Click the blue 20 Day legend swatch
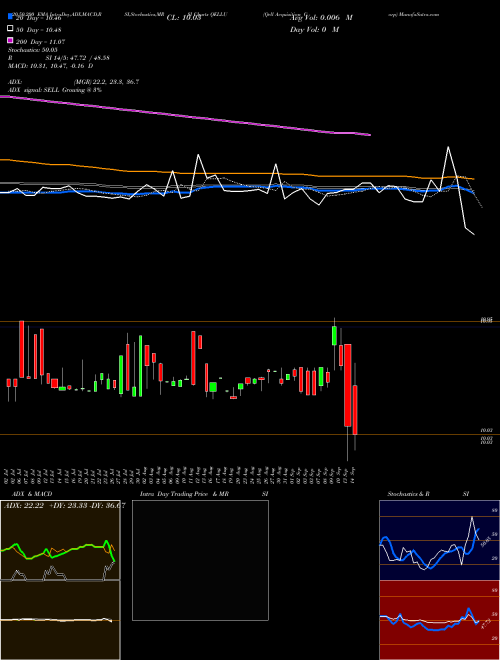This screenshot has width=500, height=660. tap(10, 17)
